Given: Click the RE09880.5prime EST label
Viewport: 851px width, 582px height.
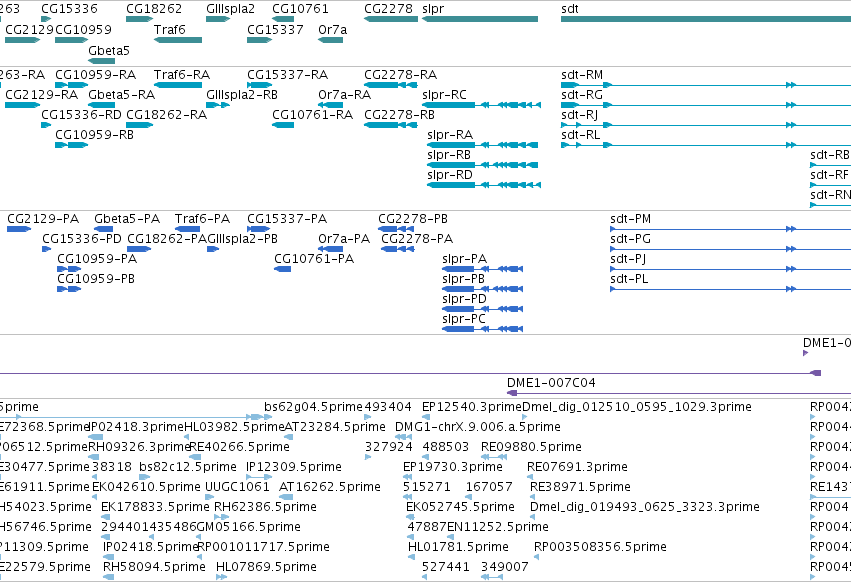Looking at the screenshot, I should point(531,447).
